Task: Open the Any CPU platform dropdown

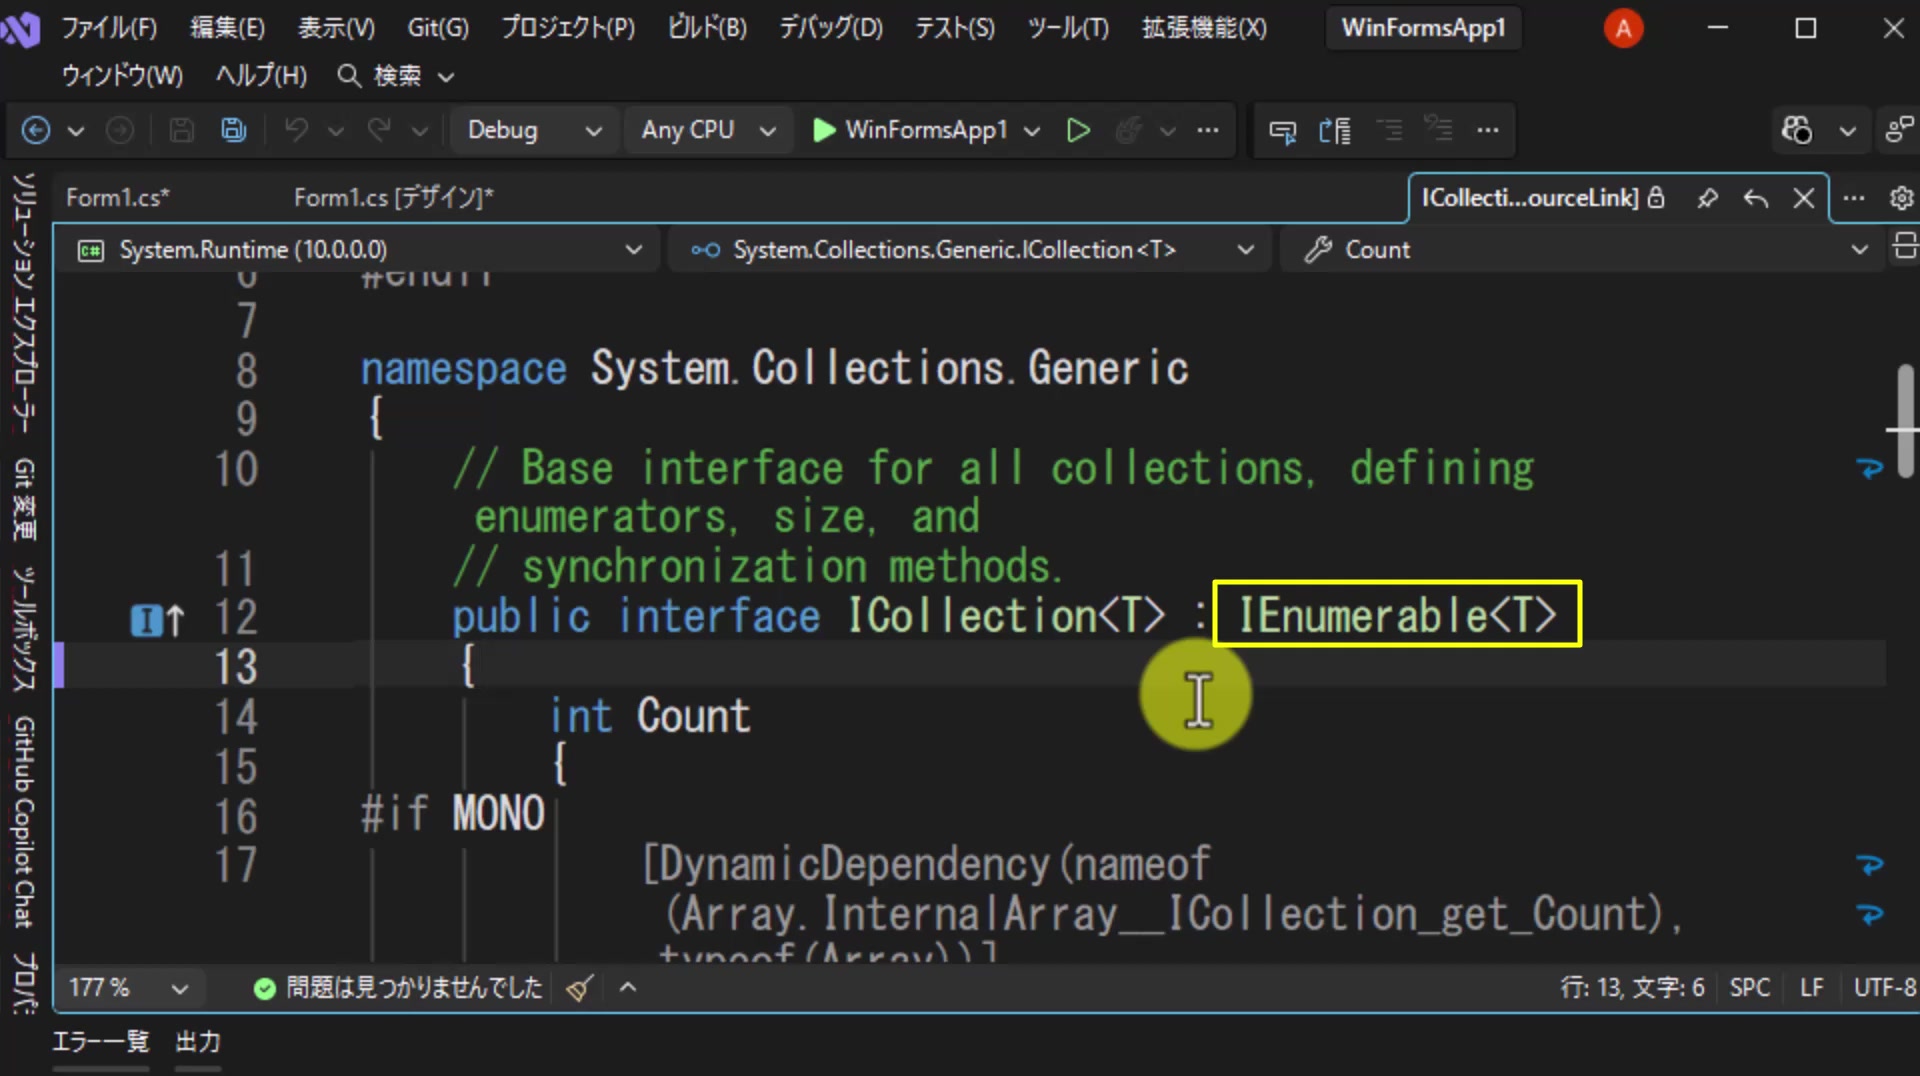Action: point(708,130)
